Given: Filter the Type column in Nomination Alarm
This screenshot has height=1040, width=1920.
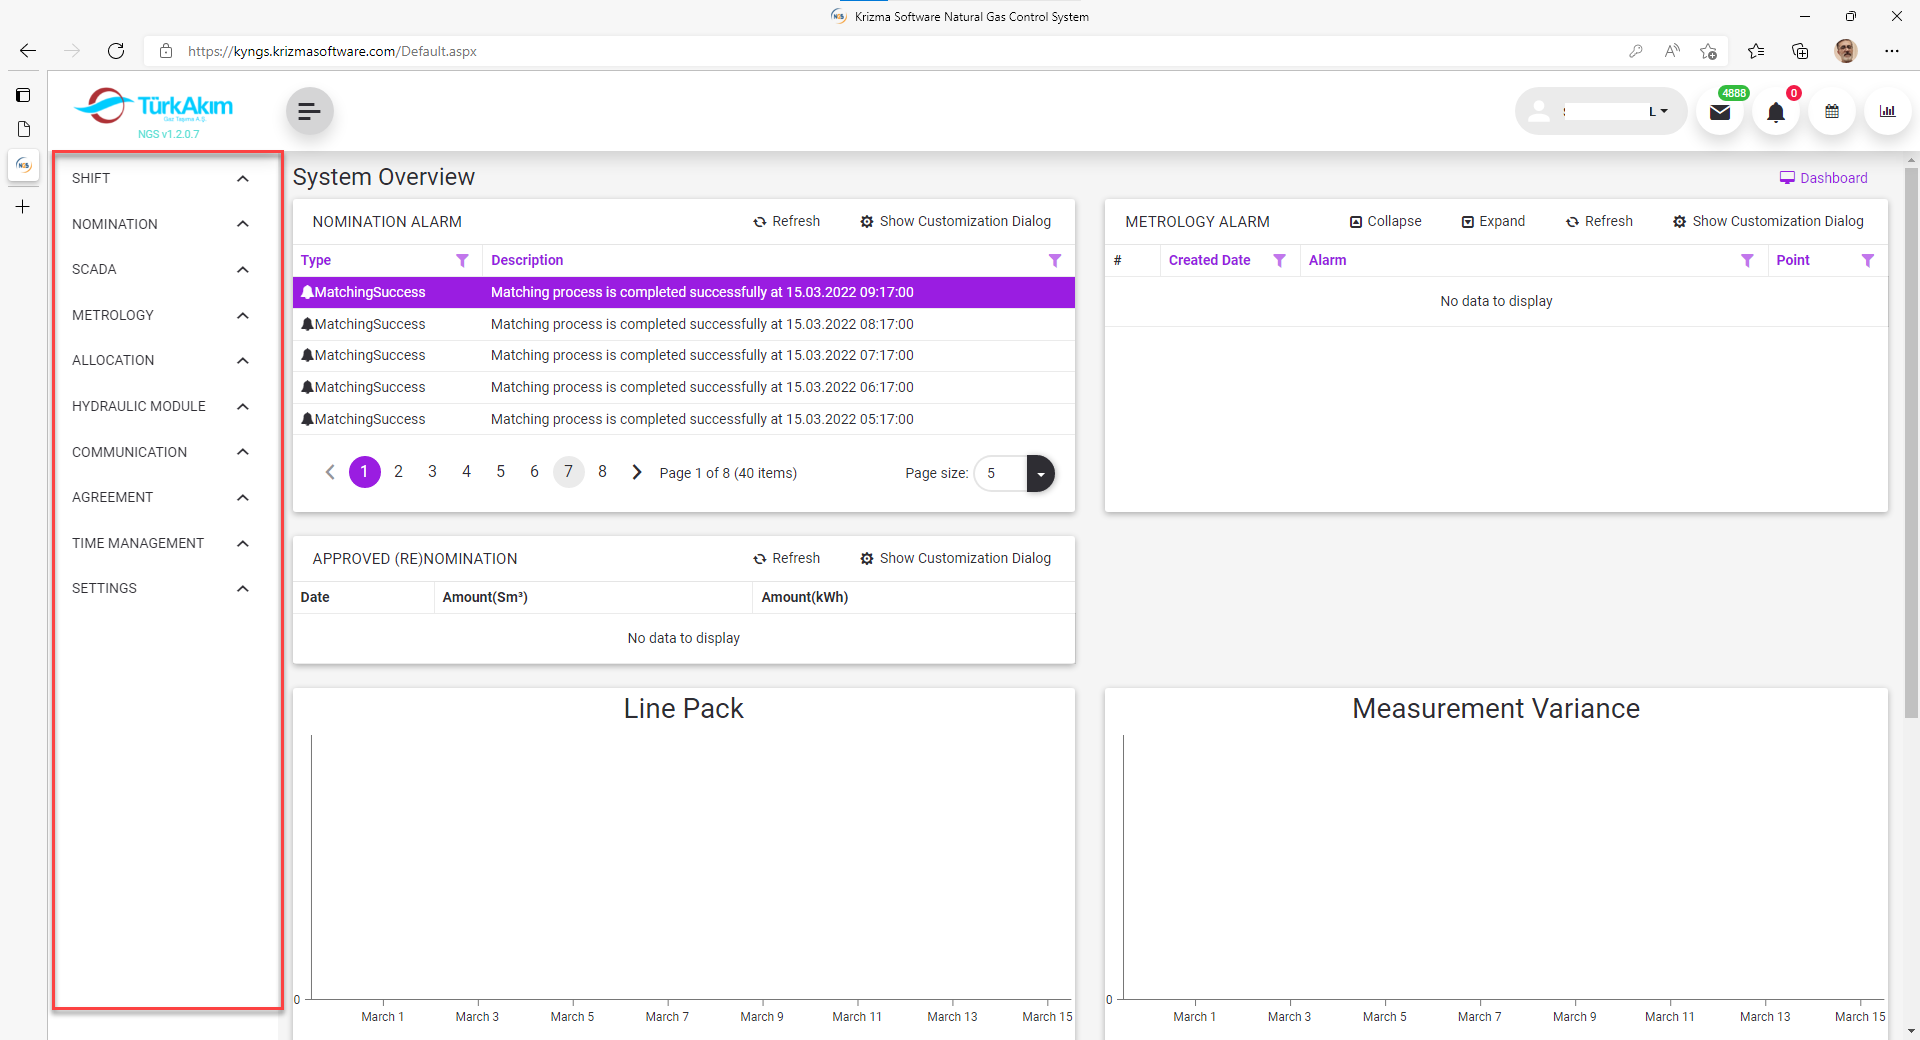Looking at the screenshot, I should click(462, 260).
